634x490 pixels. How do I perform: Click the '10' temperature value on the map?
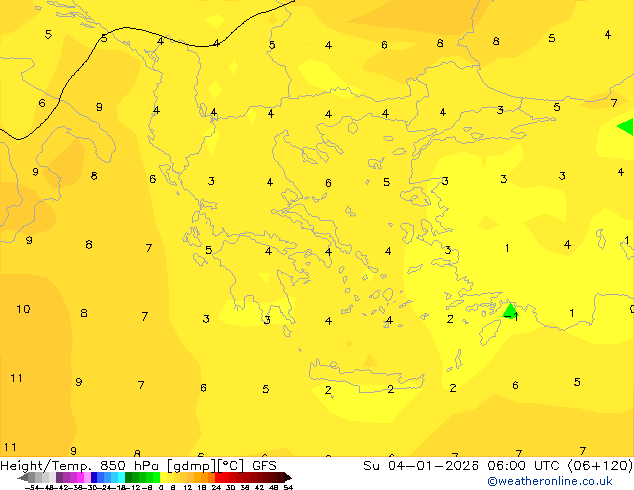point(23,309)
